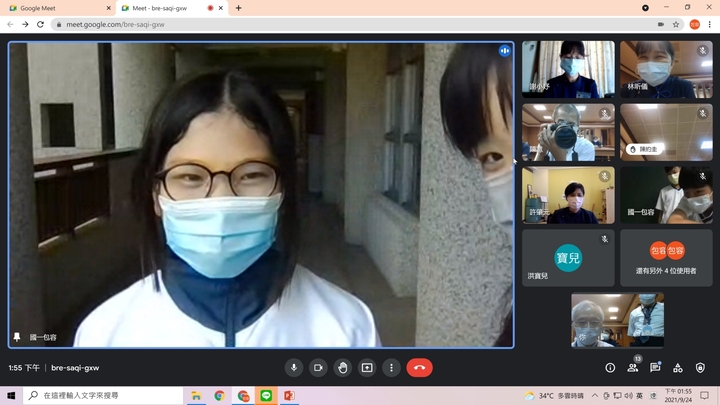Open the more options three-dot menu
This screenshot has height=405, width=720.
391,367
